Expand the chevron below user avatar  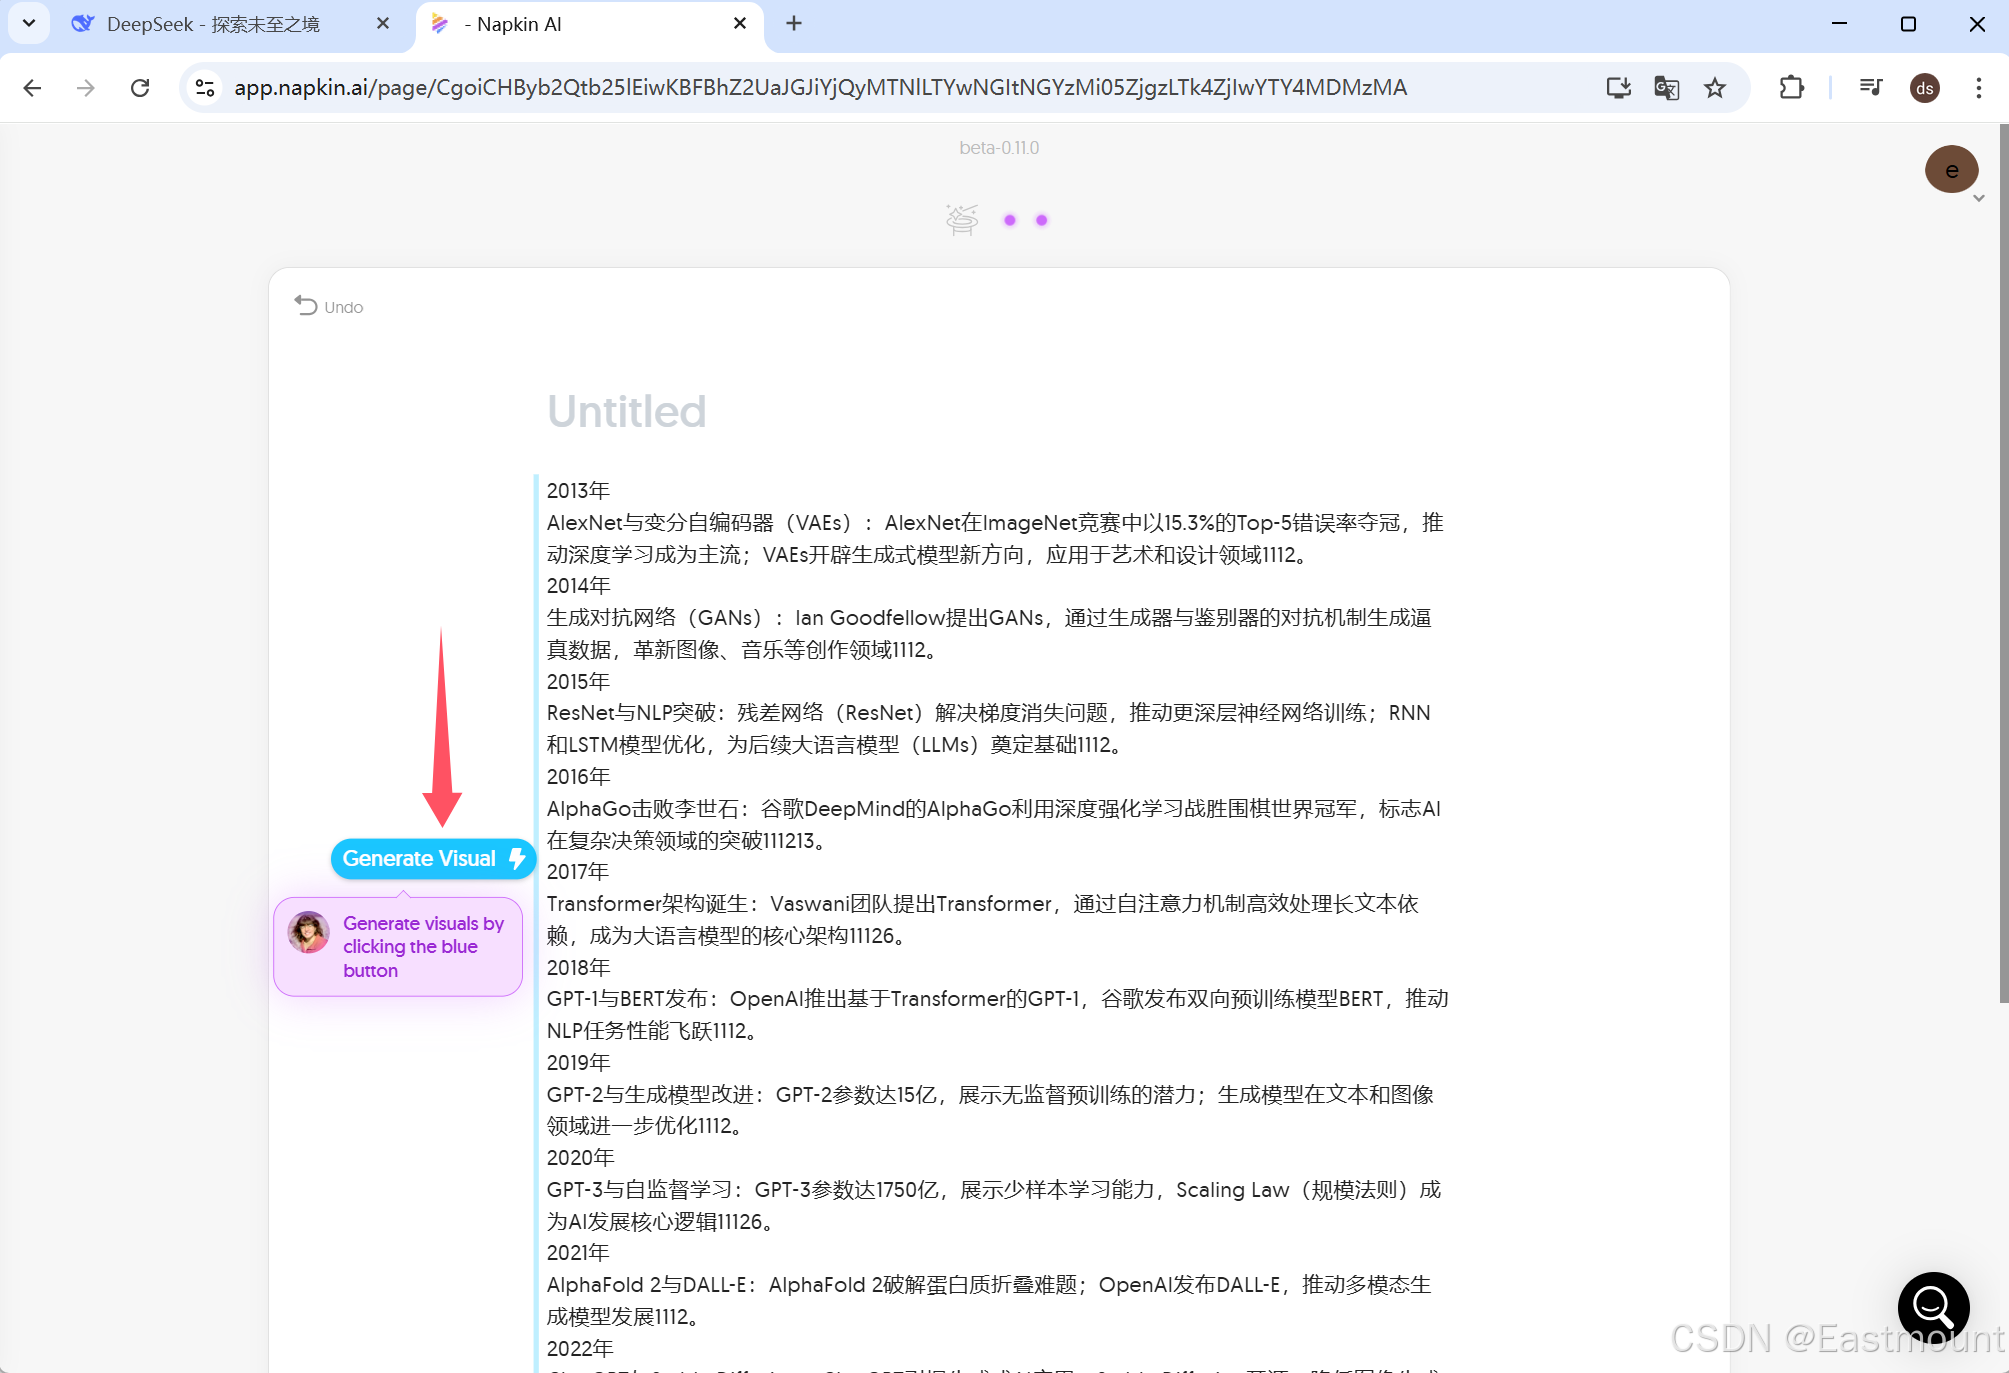tap(1978, 199)
